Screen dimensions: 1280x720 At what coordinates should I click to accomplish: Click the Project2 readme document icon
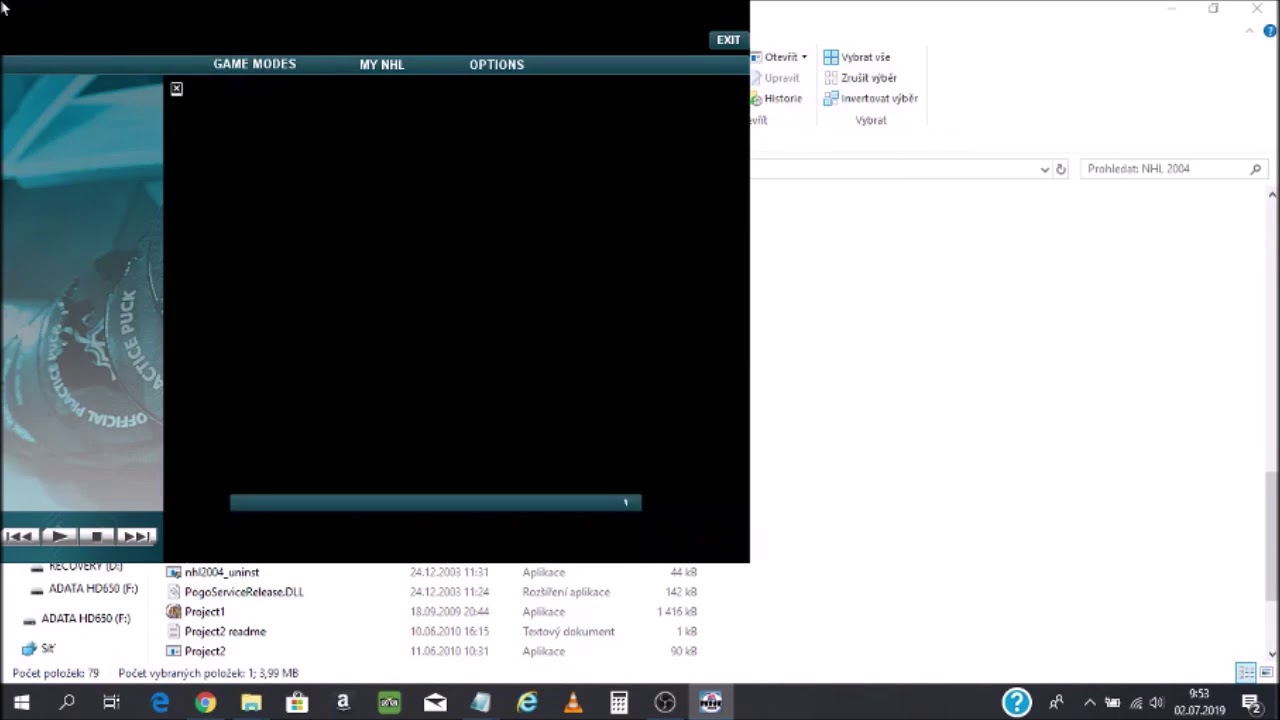click(x=174, y=631)
